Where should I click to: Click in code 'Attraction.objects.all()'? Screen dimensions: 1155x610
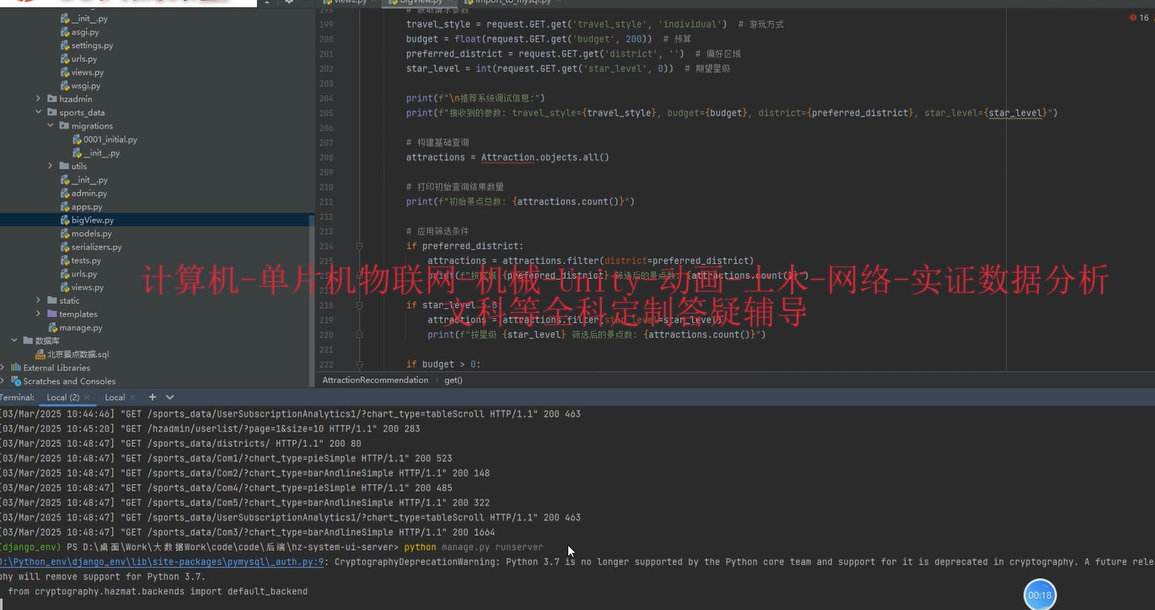pos(545,157)
